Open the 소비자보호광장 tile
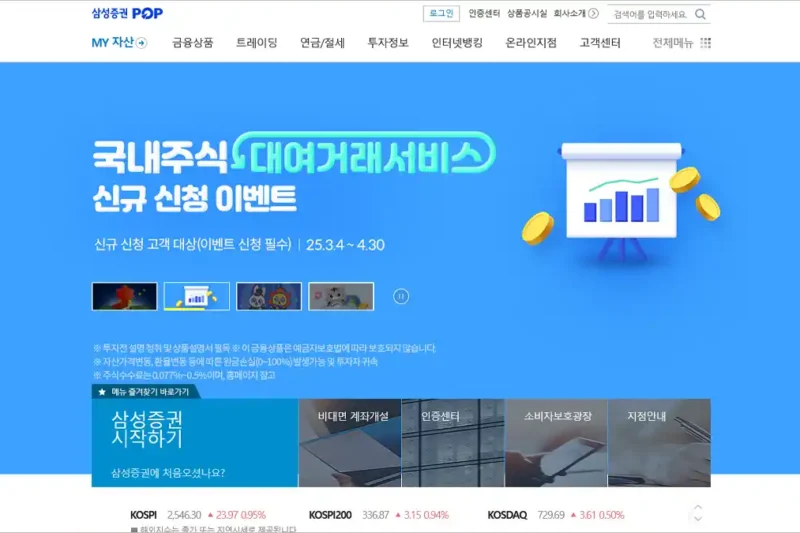Viewport: 800px width, 533px height. [x=557, y=443]
